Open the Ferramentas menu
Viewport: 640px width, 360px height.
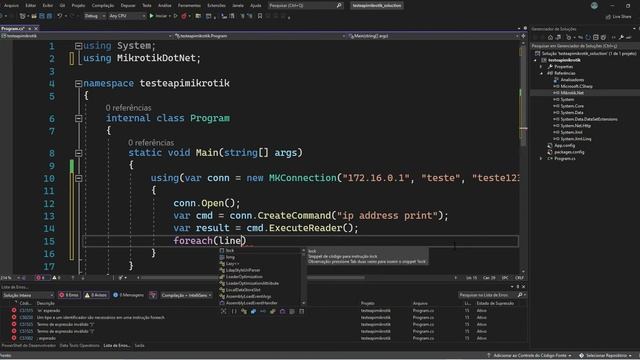coord(189,6)
